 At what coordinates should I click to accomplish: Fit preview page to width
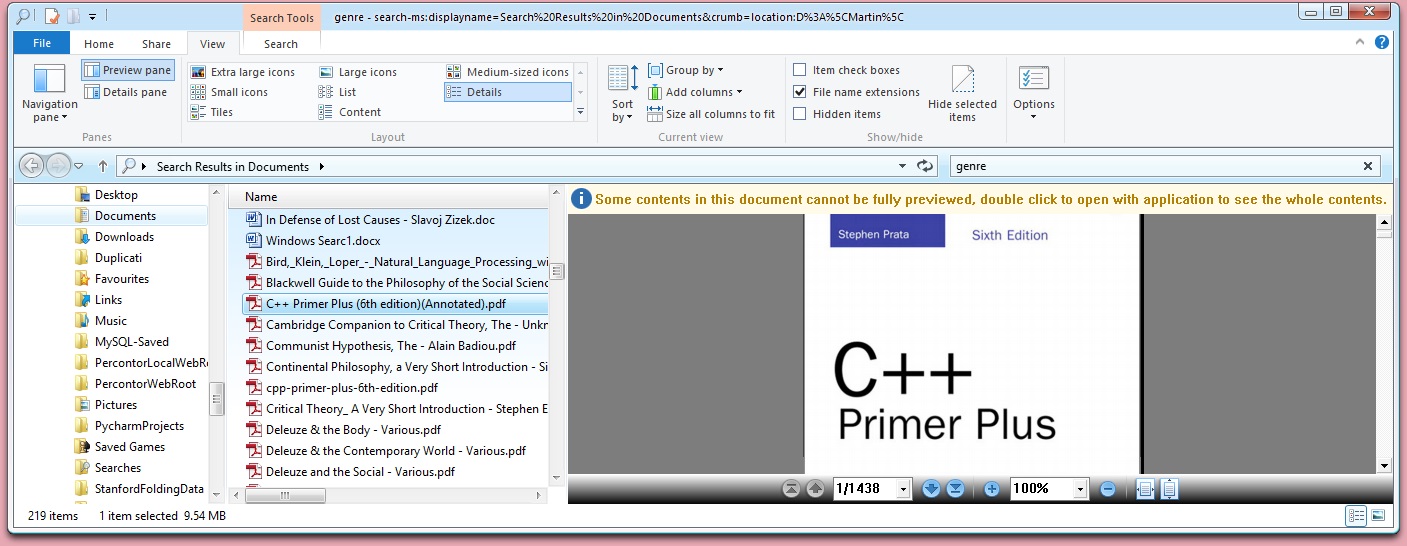[1146, 489]
